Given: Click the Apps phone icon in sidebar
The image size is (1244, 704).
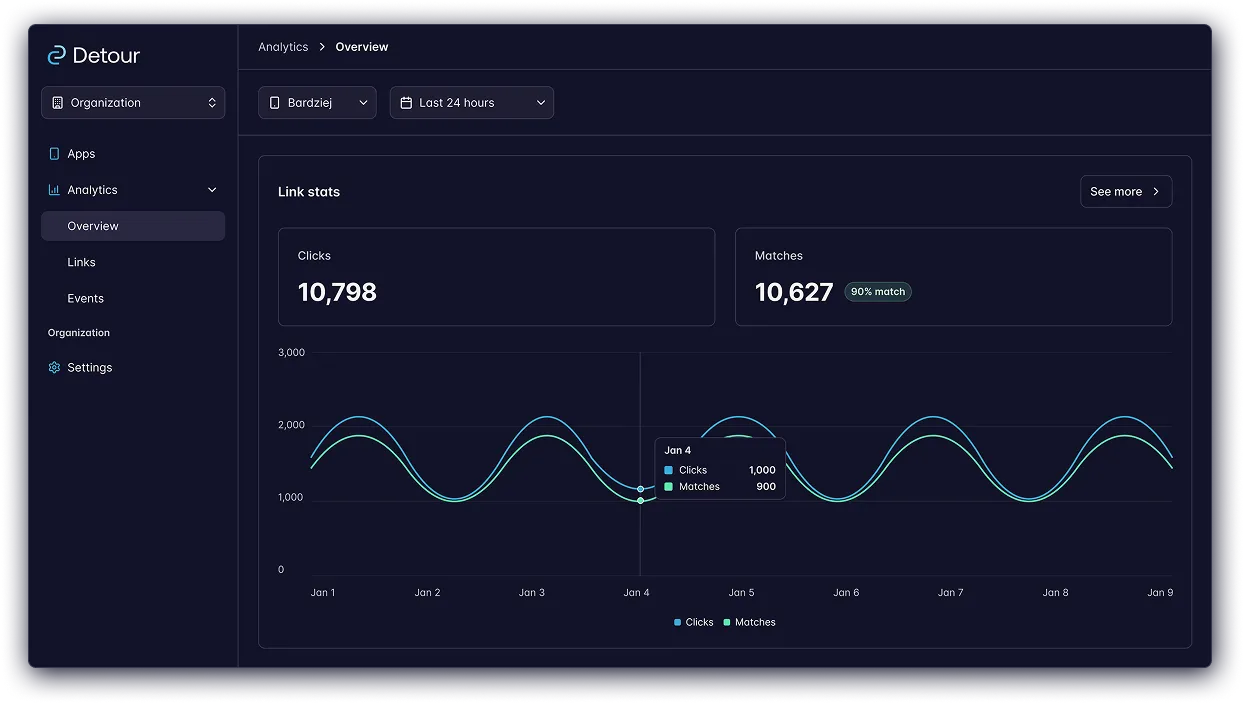Looking at the screenshot, I should 54,154.
